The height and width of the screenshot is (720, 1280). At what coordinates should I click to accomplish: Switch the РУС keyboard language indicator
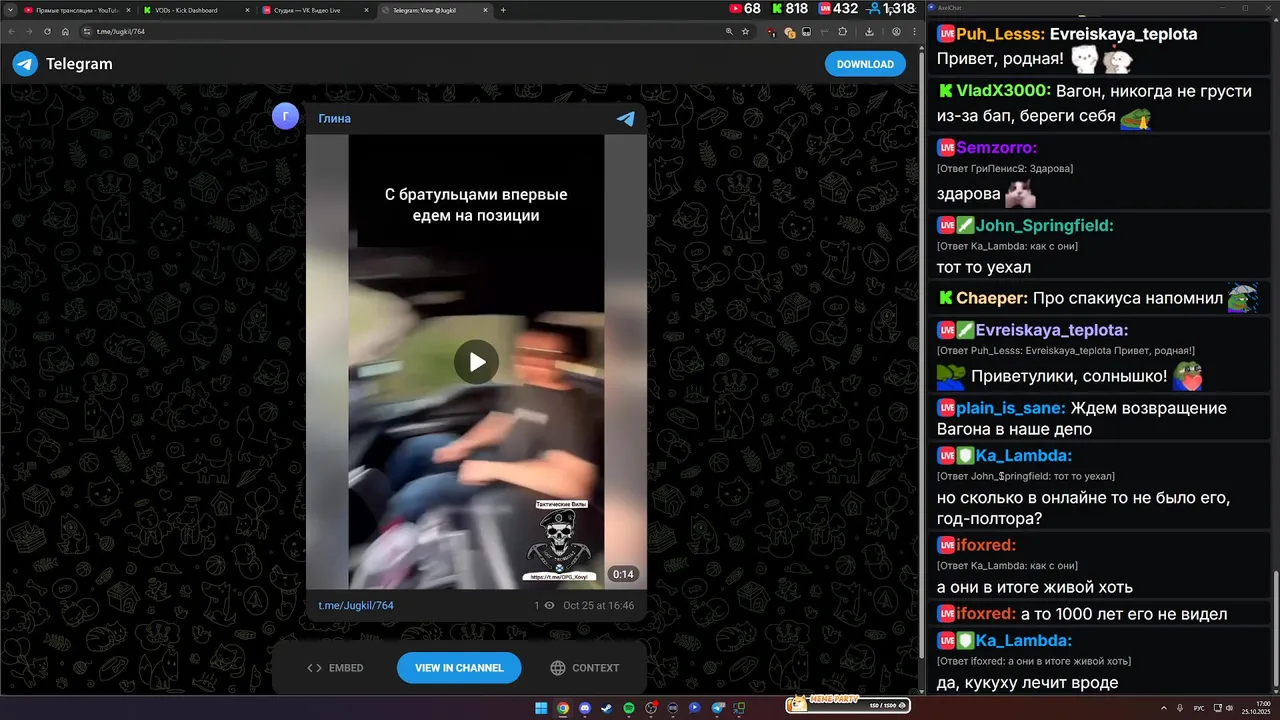click(x=1199, y=708)
